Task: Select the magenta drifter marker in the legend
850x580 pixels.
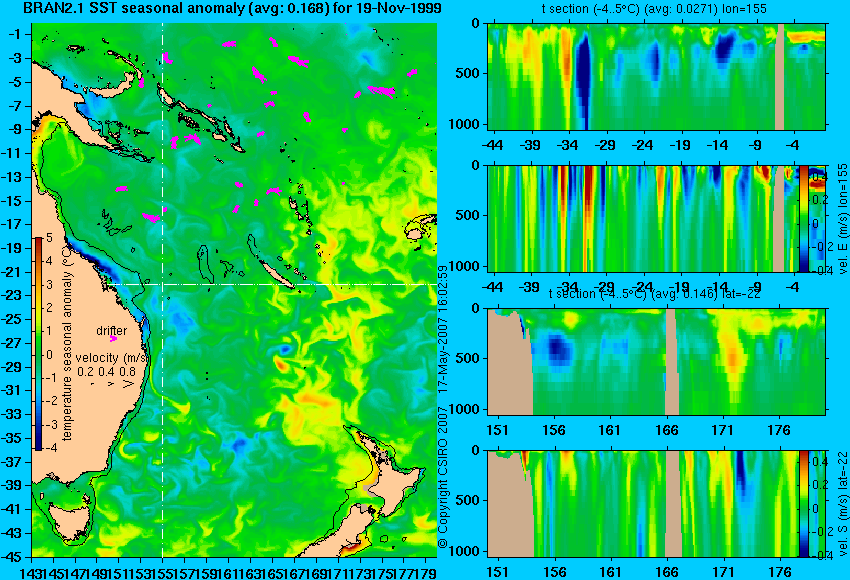Action: click(113, 339)
